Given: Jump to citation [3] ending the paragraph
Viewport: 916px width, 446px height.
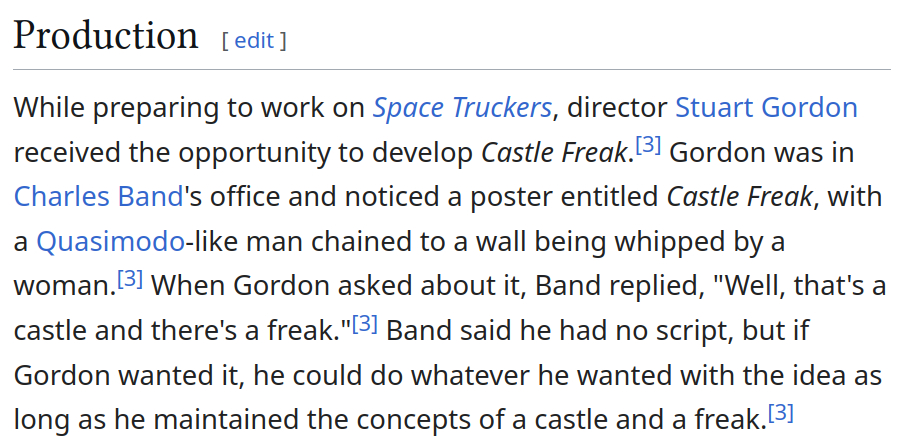Looking at the screenshot, I should click(780, 412).
